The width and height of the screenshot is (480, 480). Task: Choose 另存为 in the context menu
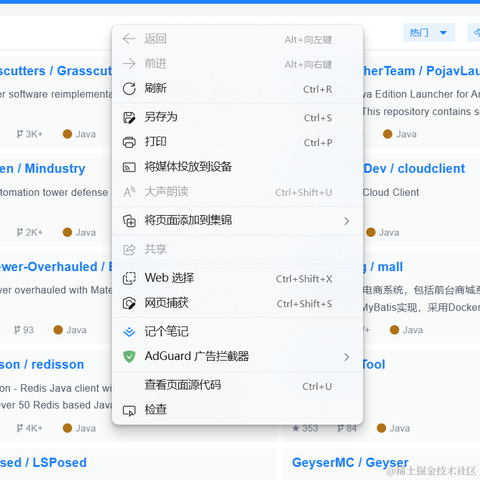click(237, 117)
